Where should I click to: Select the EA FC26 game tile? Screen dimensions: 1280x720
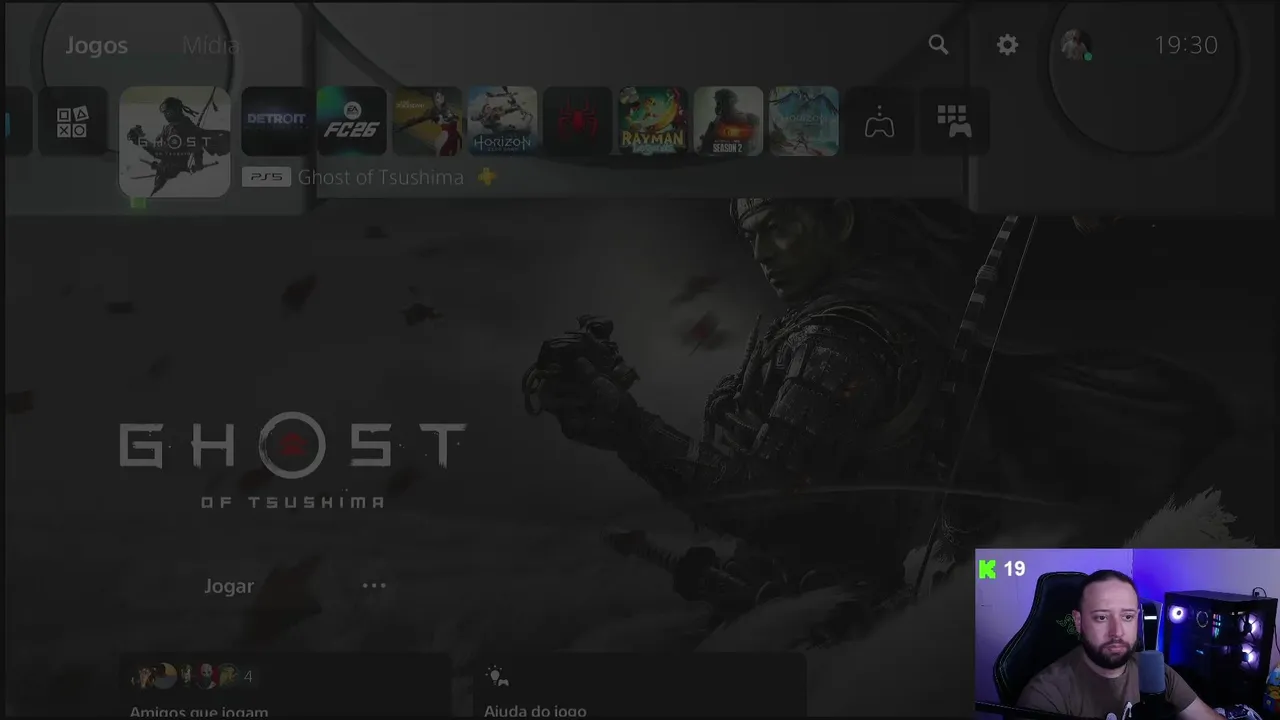(x=352, y=121)
